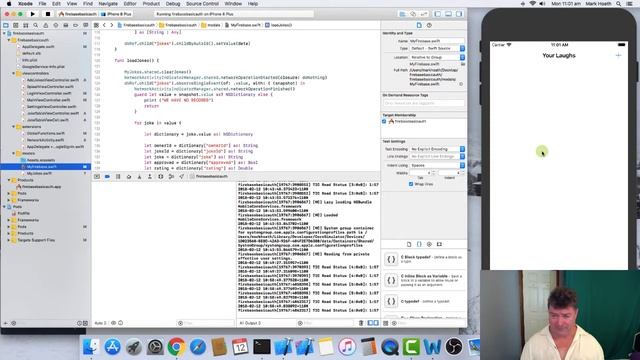This screenshot has width=640, height=360.
Task: Select the Standard editor button
Action: tap(402, 14)
